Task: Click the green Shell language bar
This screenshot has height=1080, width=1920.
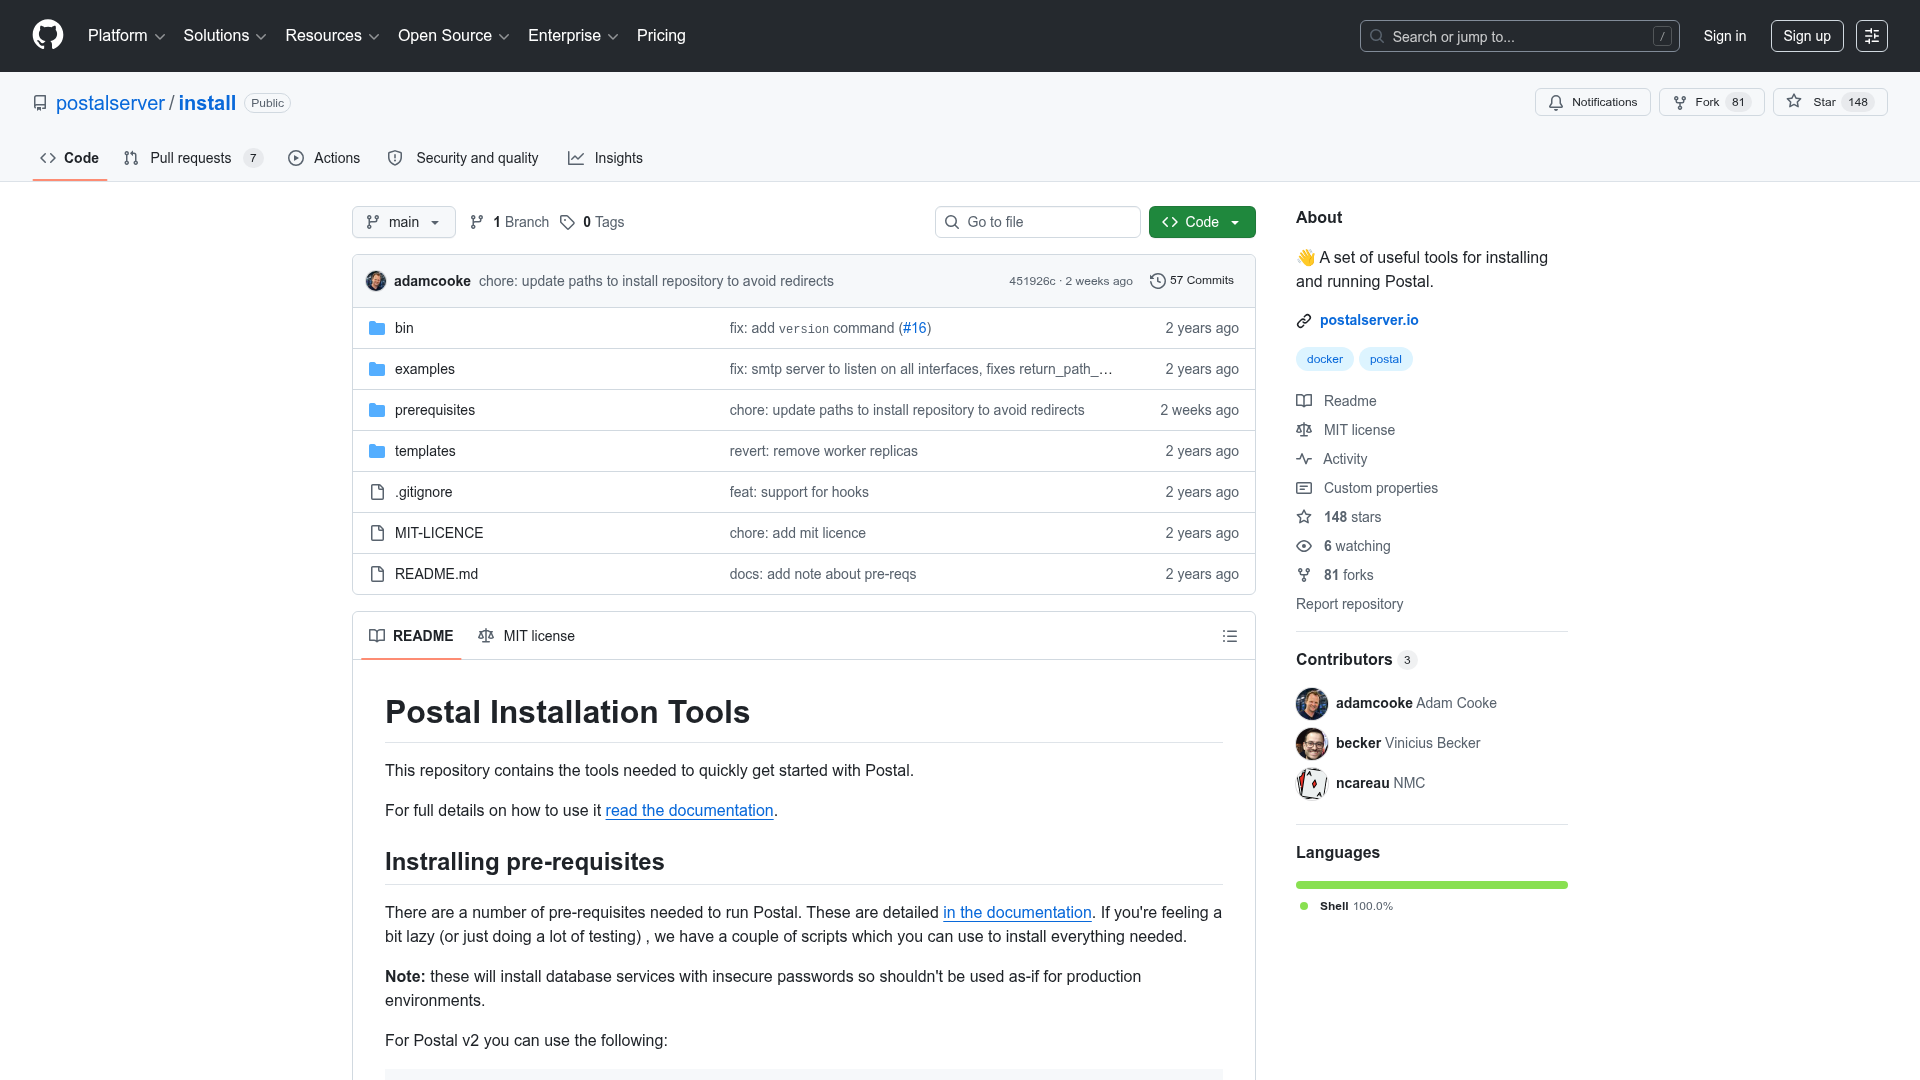Action: tap(1432, 885)
